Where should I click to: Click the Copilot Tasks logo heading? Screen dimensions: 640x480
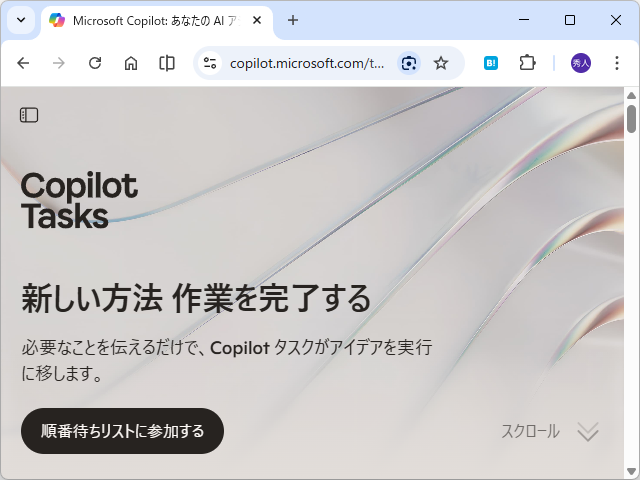coord(79,200)
